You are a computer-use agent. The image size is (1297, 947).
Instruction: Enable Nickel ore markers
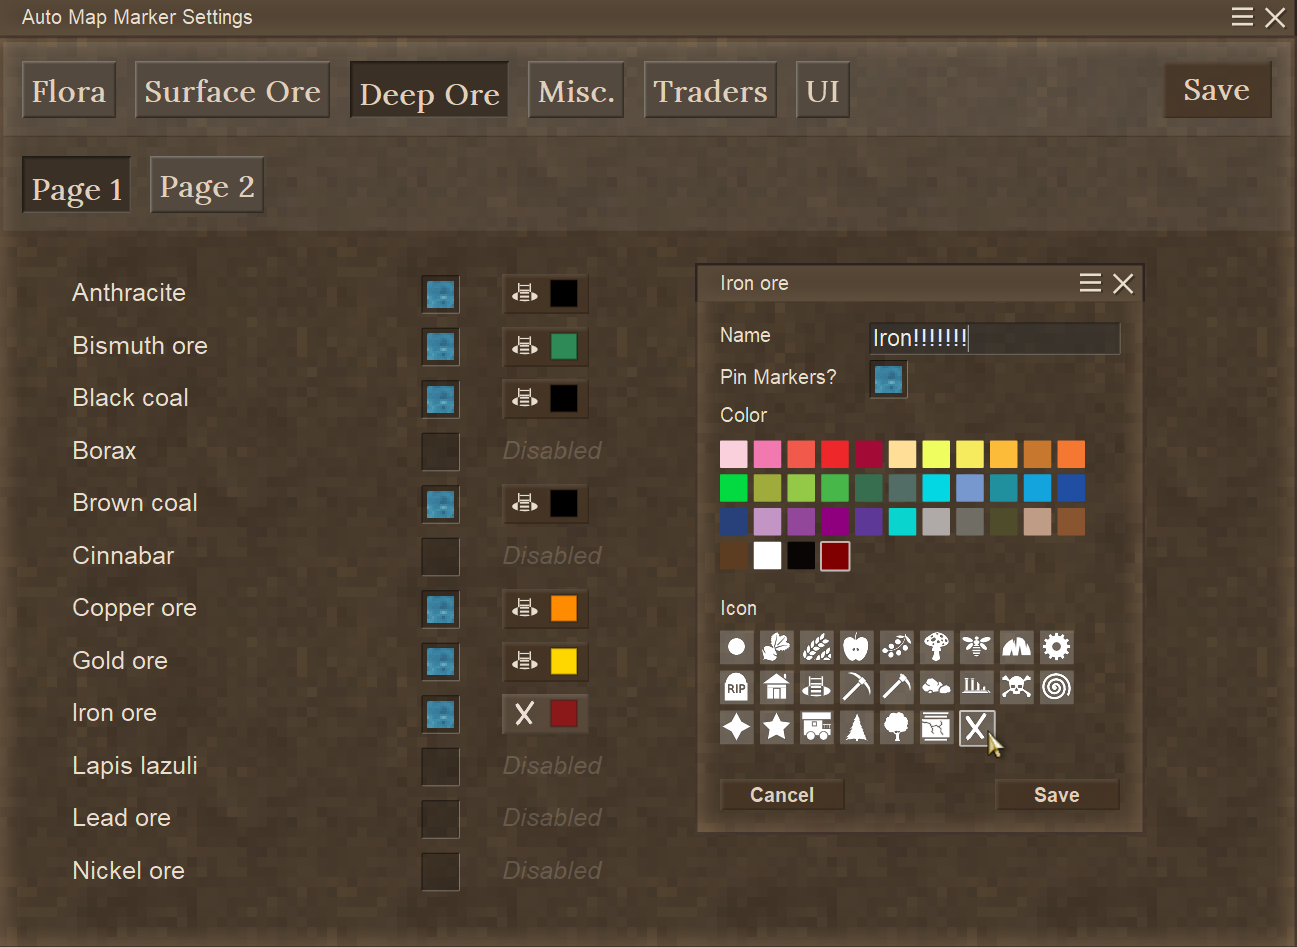point(441,872)
